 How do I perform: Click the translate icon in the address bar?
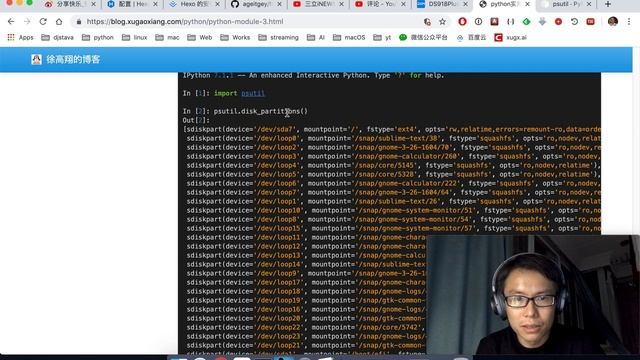point(427,22)
